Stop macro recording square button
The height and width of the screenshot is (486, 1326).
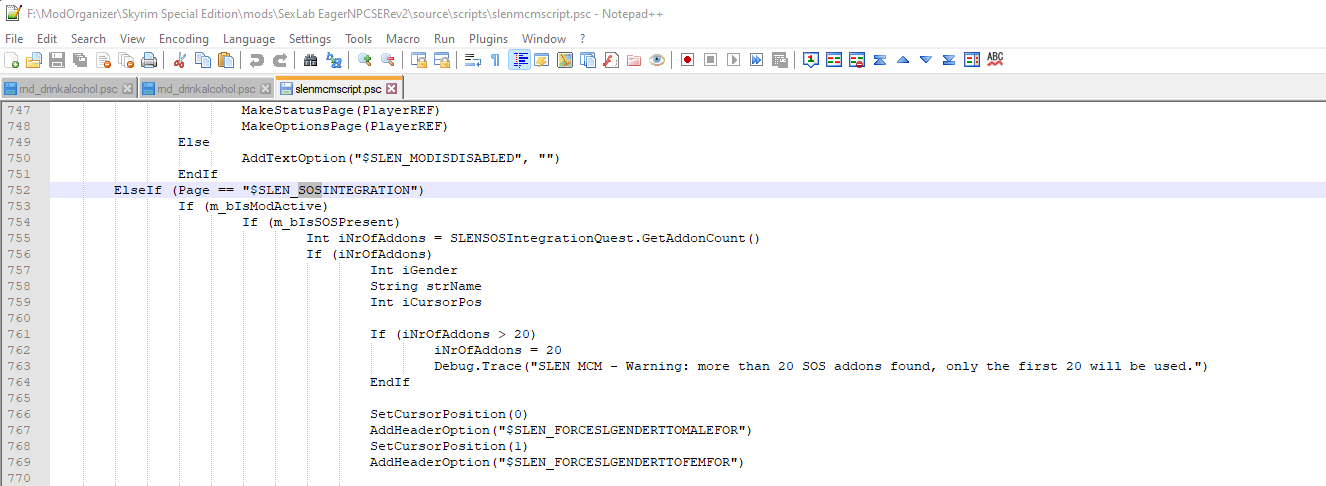[x=711, y=60]
